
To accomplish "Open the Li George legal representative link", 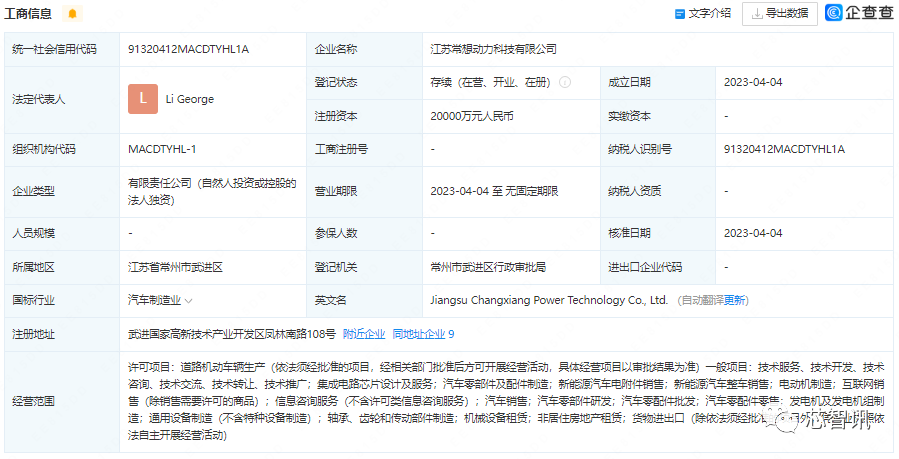I will (x=189, y=99).
